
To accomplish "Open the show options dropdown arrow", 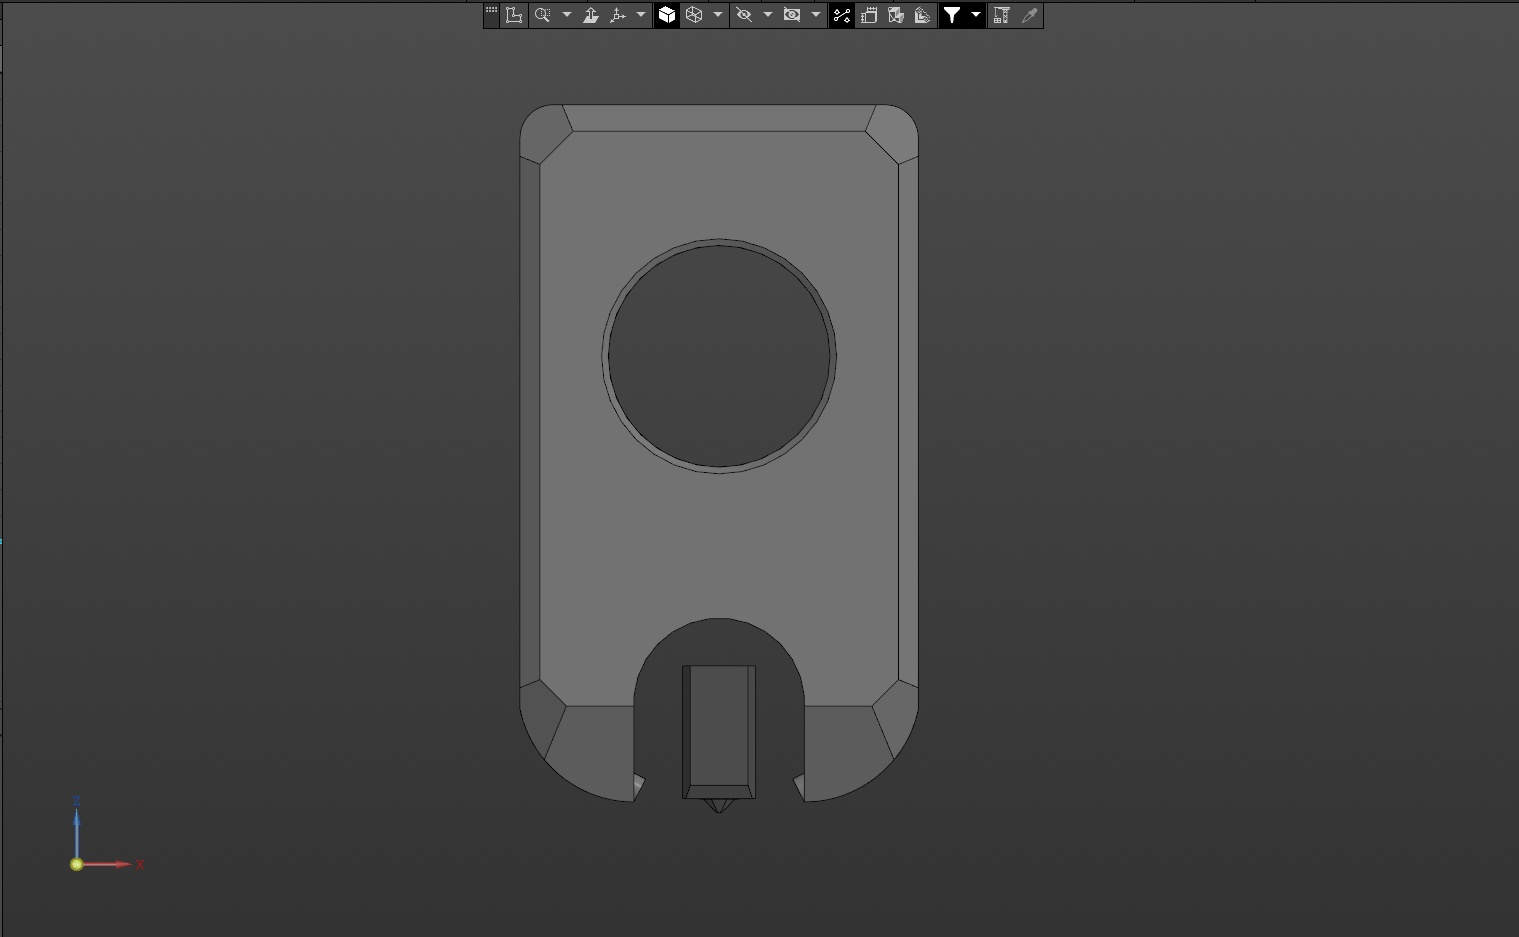I will click(x=816, y=15).
